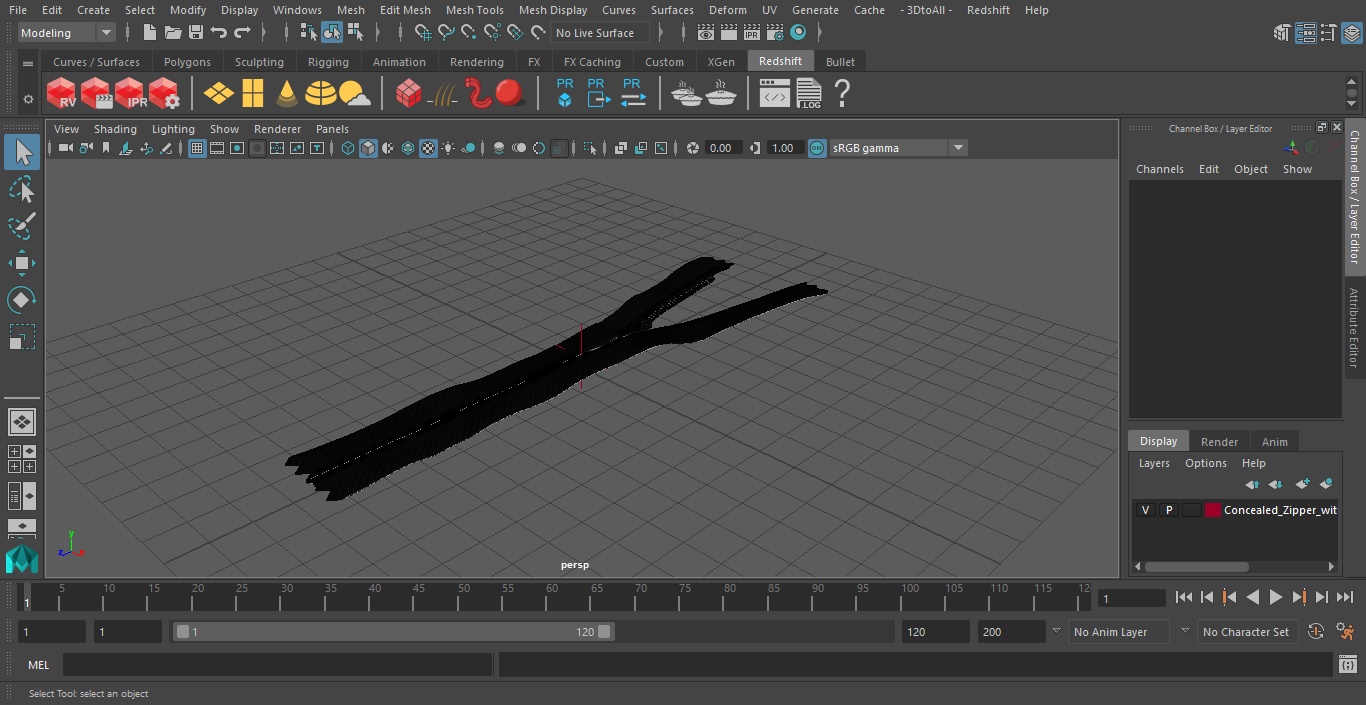This screenshot has width=1366, height=705.
Task: Switch to the Rigging shelf tab
Action: (x=328, y=62)
